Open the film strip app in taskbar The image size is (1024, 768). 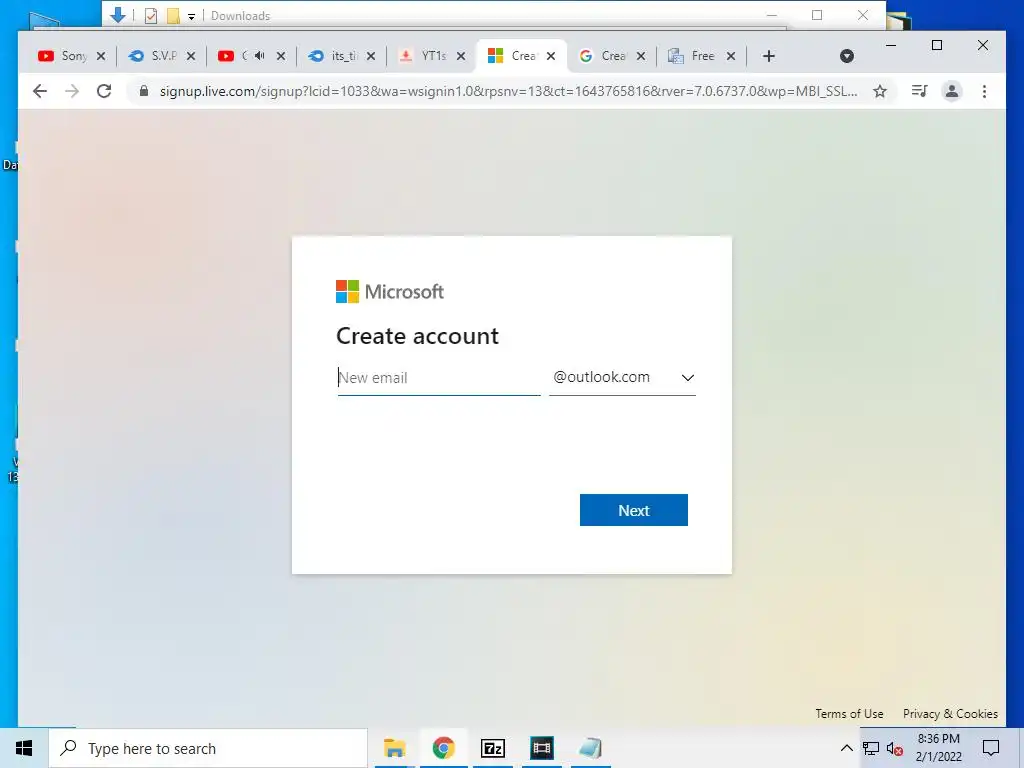(x=541, y=748)
